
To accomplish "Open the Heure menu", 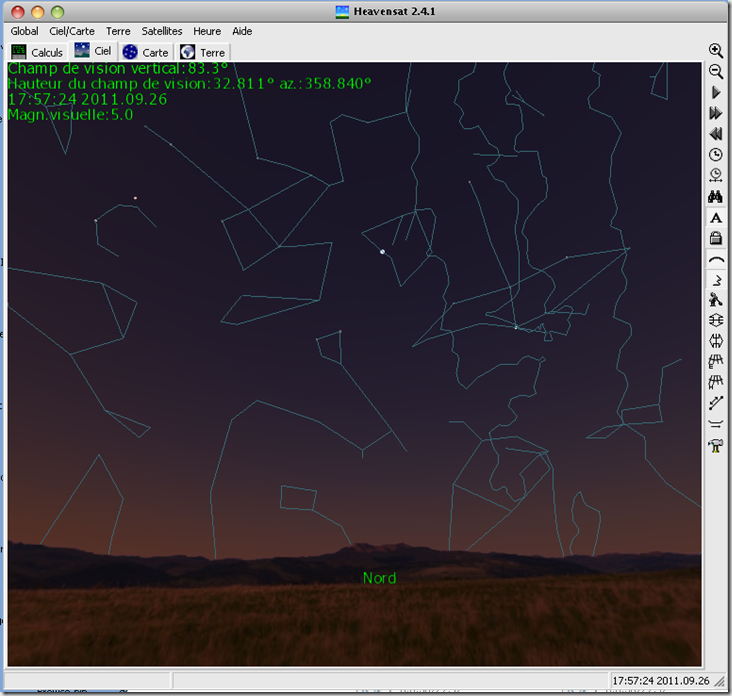I will pos(207,31).
